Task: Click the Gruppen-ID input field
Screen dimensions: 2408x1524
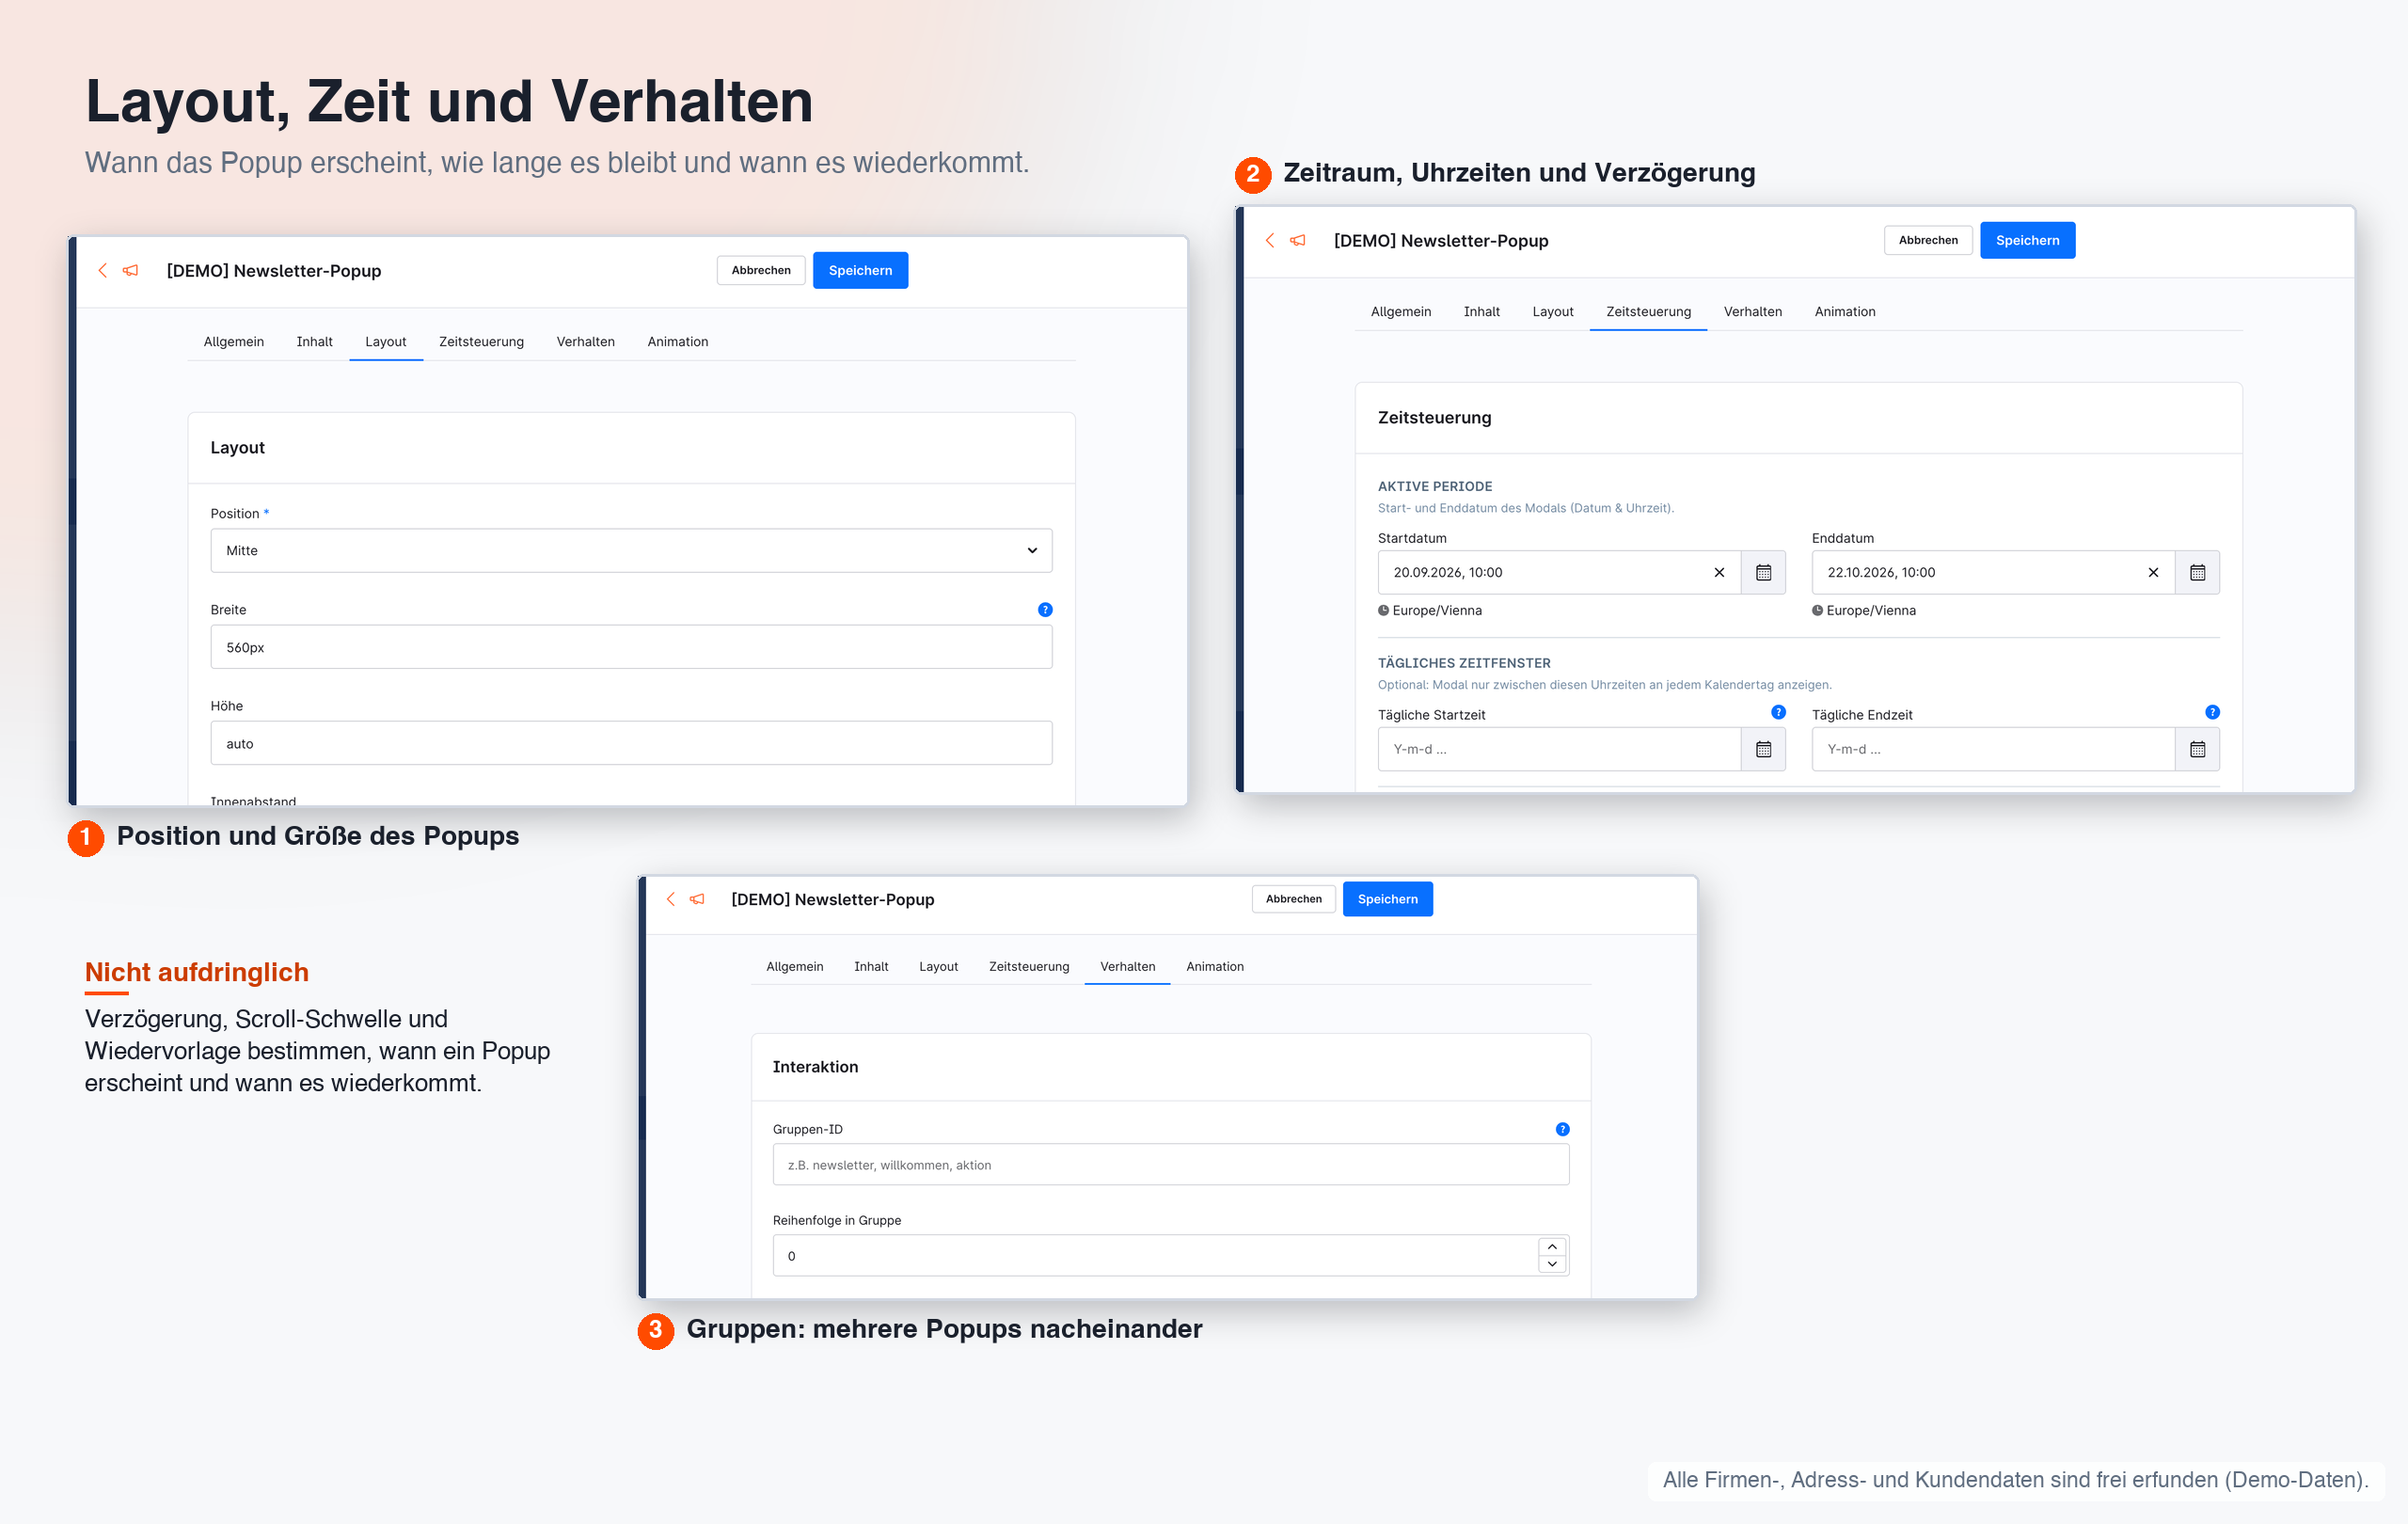Action: (x=1170, y=1165)
